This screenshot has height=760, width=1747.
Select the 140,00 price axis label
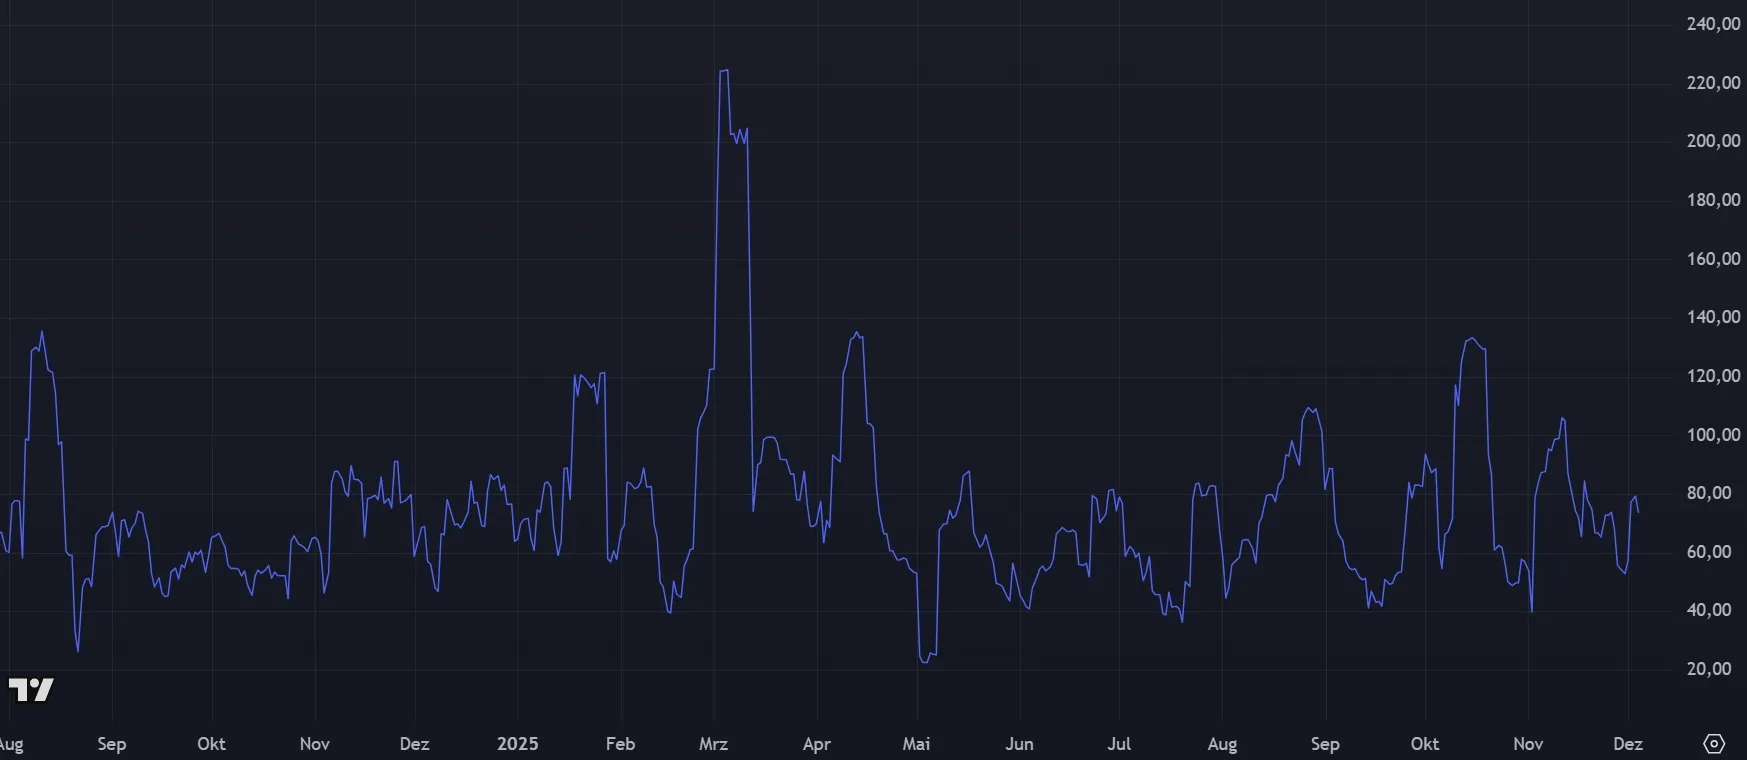click(x=1713, y=317)
